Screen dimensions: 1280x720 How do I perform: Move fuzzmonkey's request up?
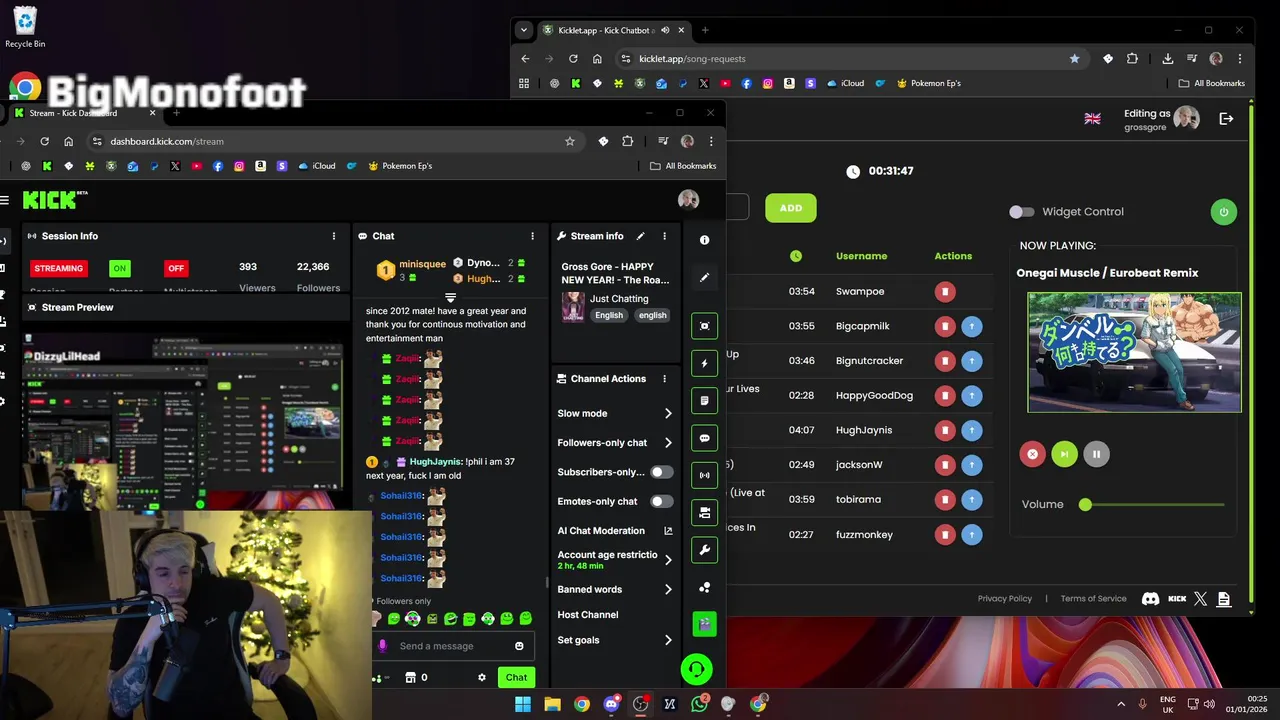tap(971, 535)
